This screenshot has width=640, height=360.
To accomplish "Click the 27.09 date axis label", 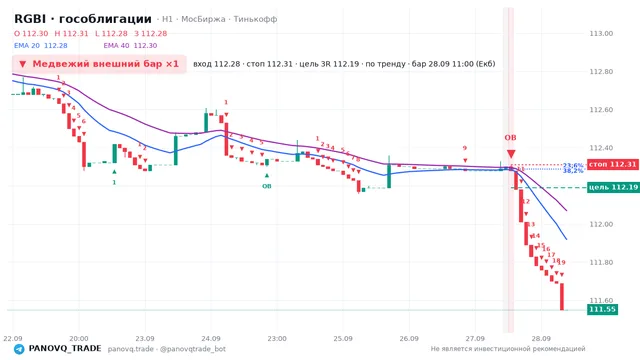I will 475,338.
